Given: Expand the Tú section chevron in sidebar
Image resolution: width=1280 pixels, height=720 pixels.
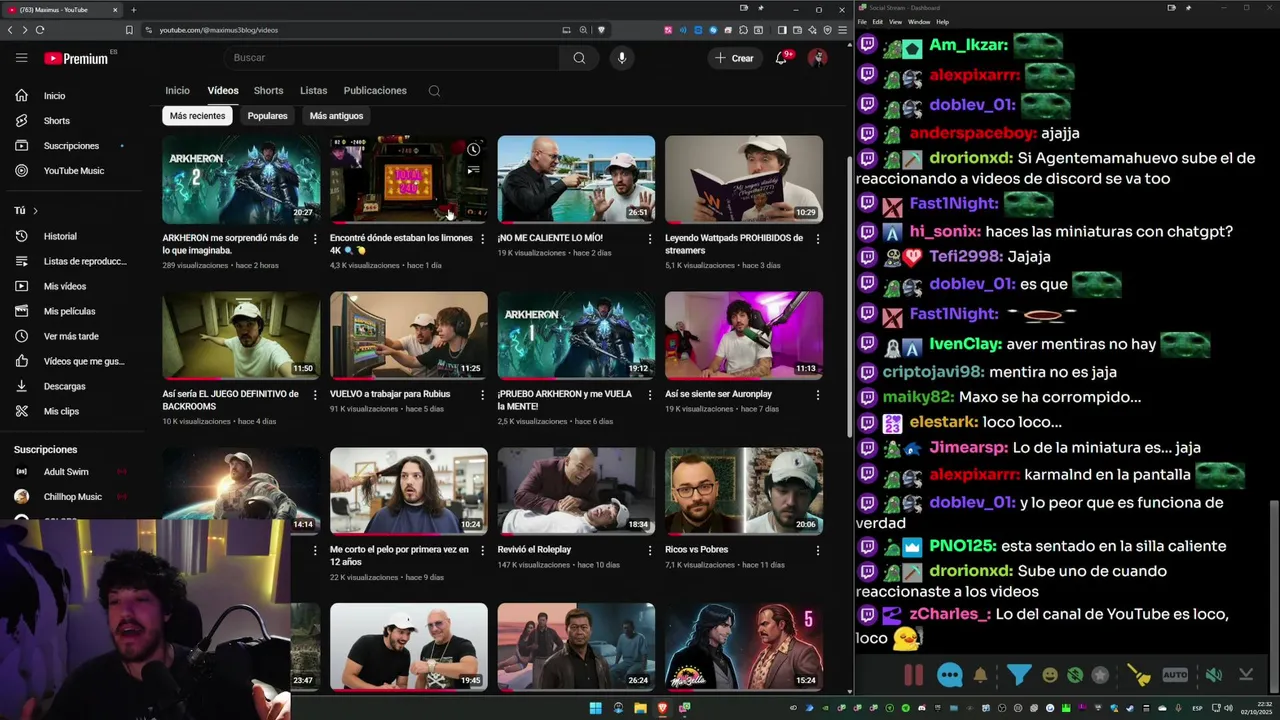Looking at the screenshot, I should click(35, 211).
